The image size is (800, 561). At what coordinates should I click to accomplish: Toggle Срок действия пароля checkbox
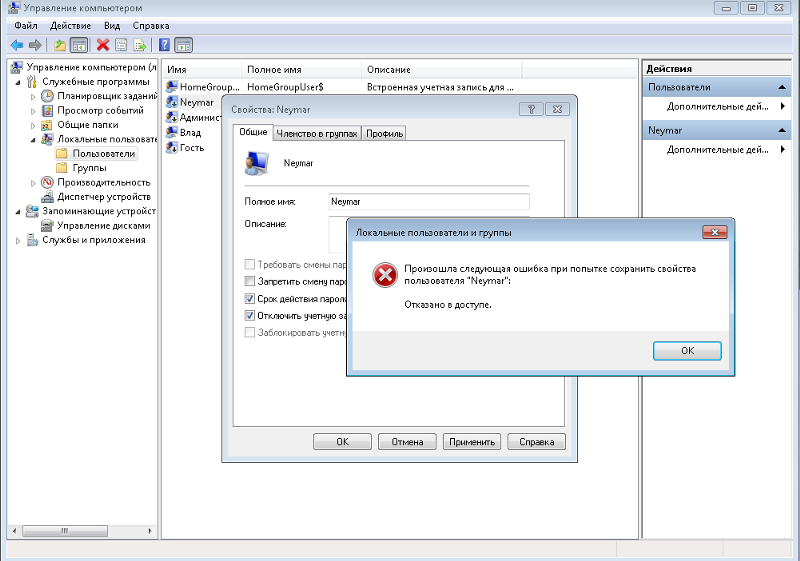click(249, 298)
